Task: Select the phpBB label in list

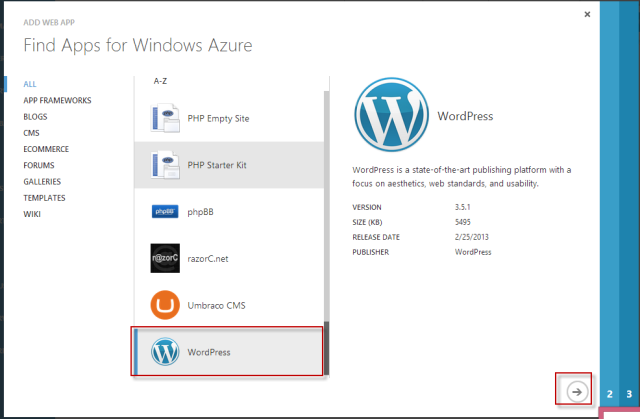Action: click(200, 212)
